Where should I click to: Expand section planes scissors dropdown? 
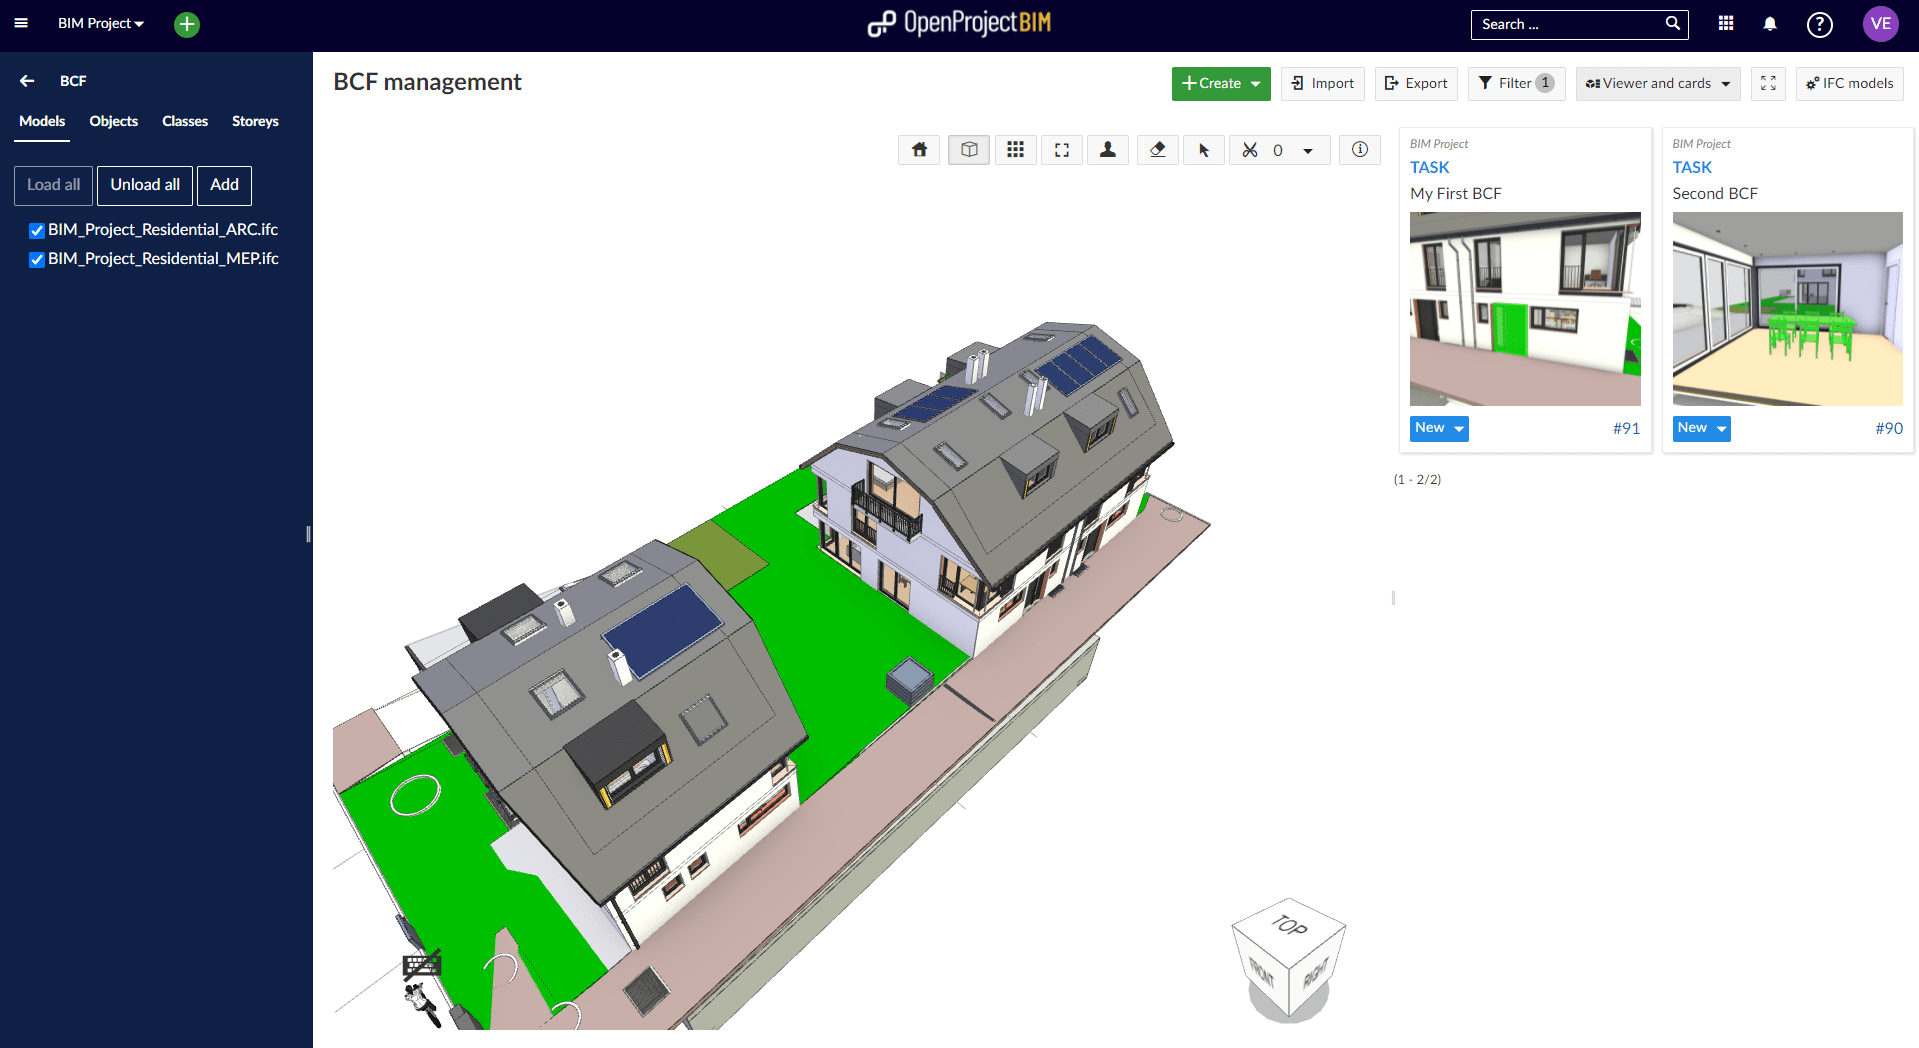1307,151
